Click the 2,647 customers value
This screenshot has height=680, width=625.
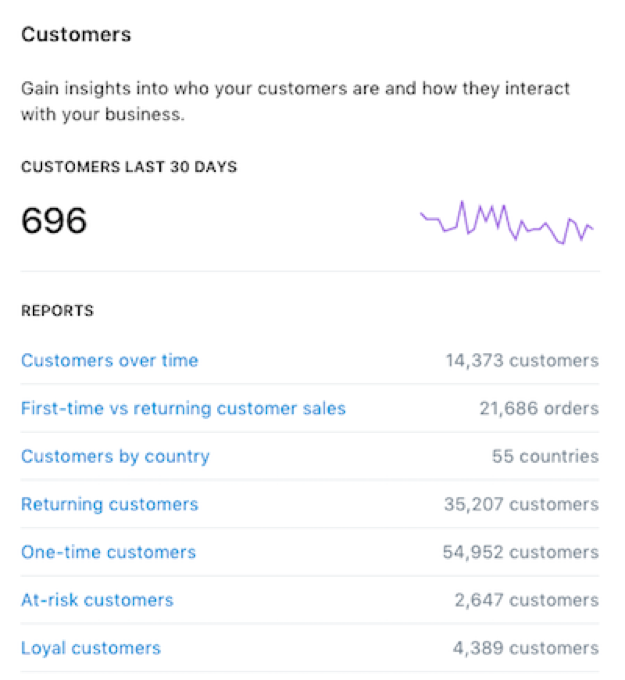tap(526, 601)
